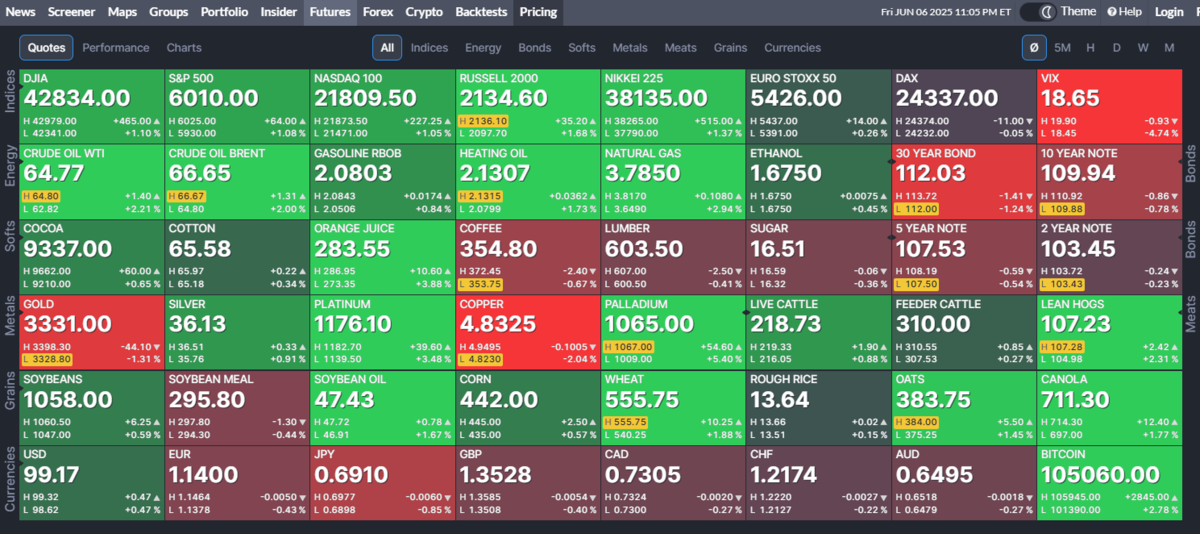Open the Soybeans futures tile
The width and height of the screenshot is (1200, 534).
pyautogui.click(x=91, y=408)
